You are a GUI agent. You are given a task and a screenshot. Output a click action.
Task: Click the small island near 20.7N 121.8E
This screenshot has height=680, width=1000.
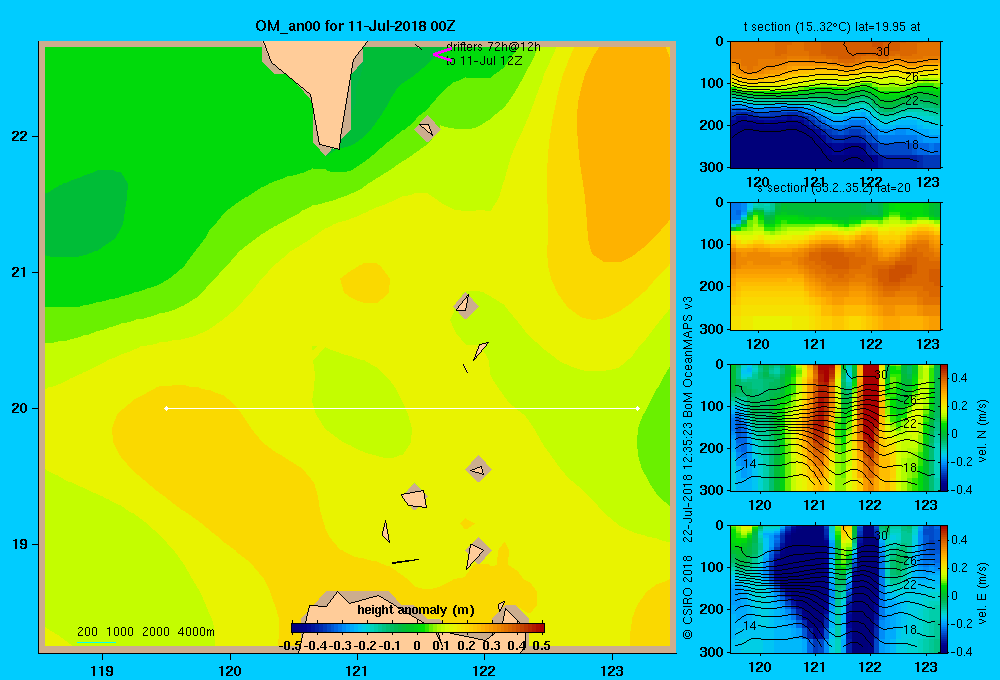(x=464, y=304)
